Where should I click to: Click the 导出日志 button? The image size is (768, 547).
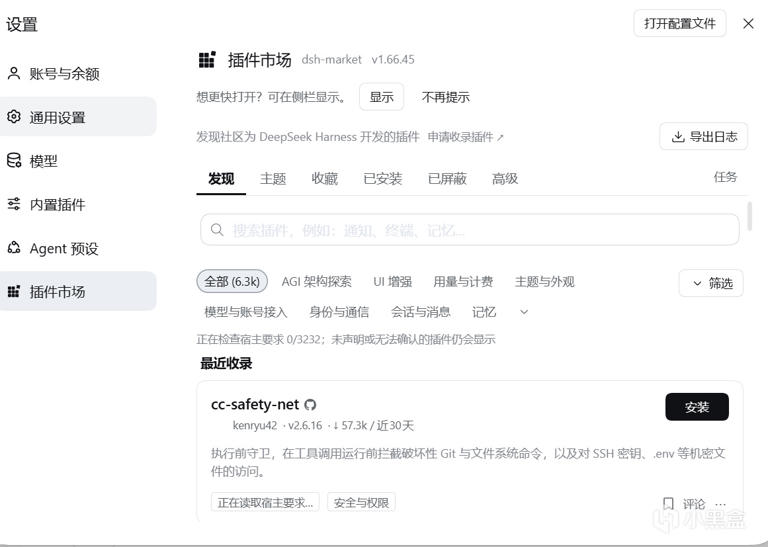(x=703, y=137)
